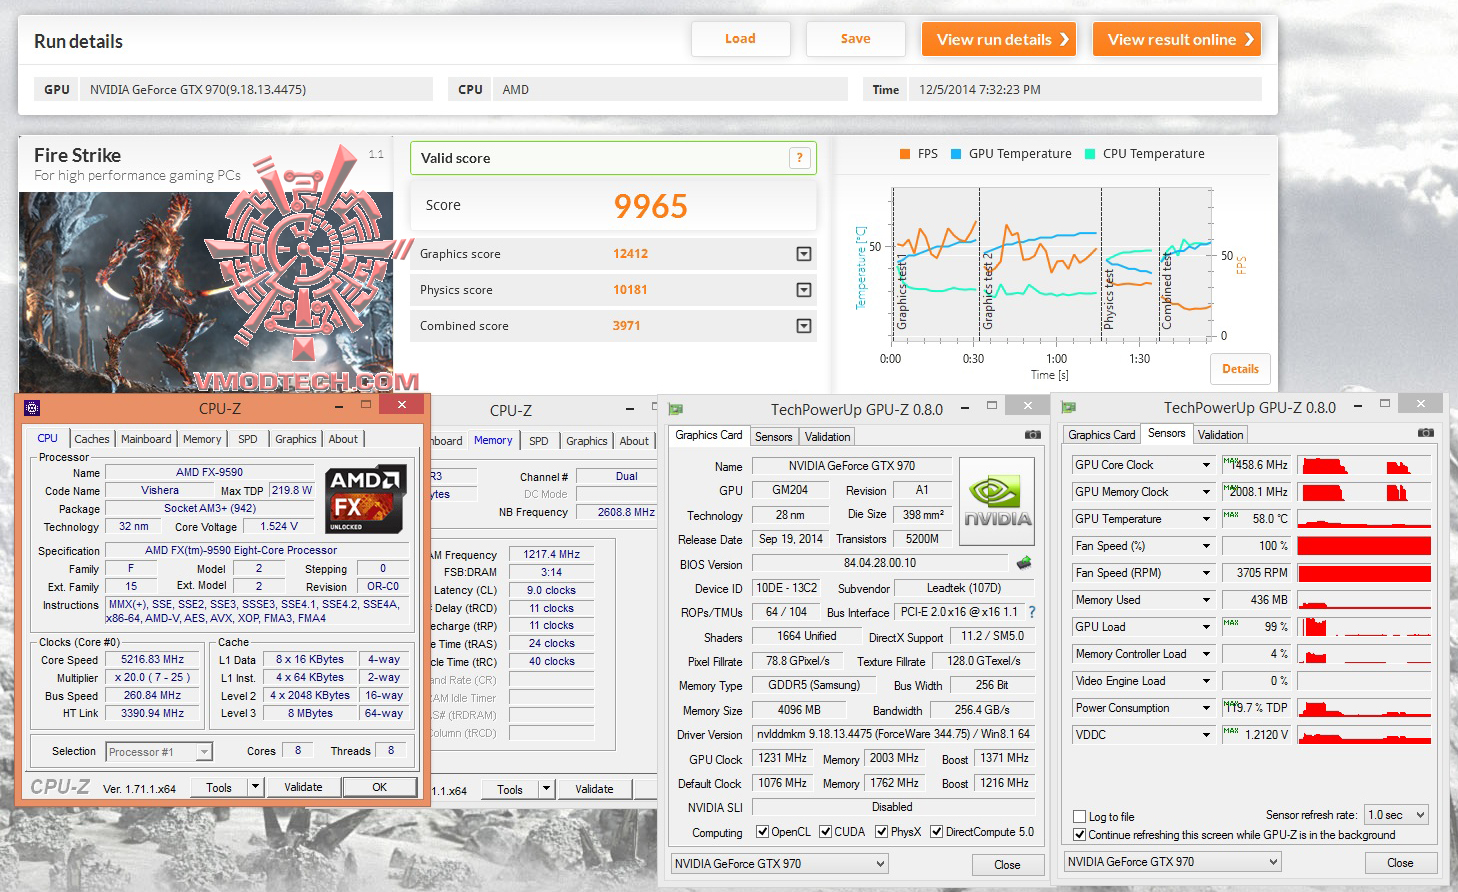The height and width of the screenshot is (892, 1458).
Task: Open the GPU Core Clock sensor dropdown
Action: [x=1207, y=465]
